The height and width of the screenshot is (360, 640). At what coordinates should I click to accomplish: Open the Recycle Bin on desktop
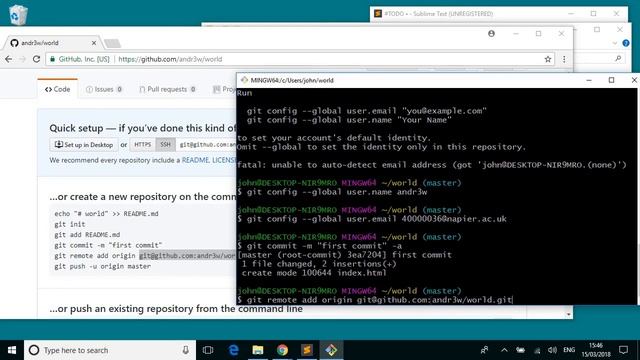(18, 15)
